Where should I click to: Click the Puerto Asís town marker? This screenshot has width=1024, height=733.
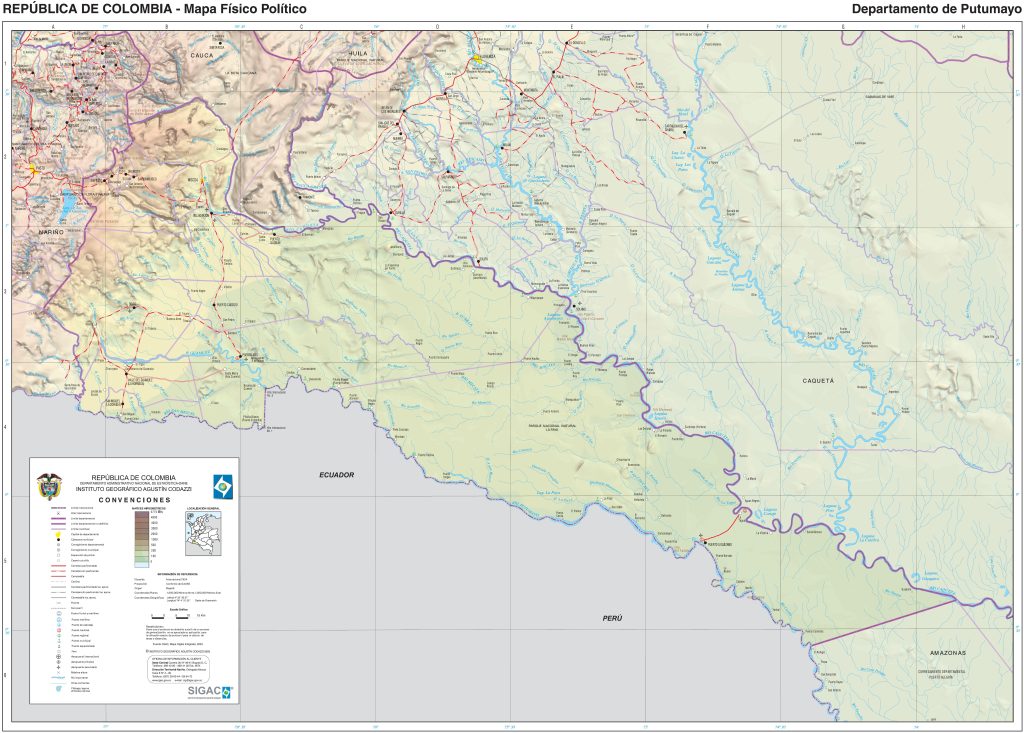pos(238,354)
